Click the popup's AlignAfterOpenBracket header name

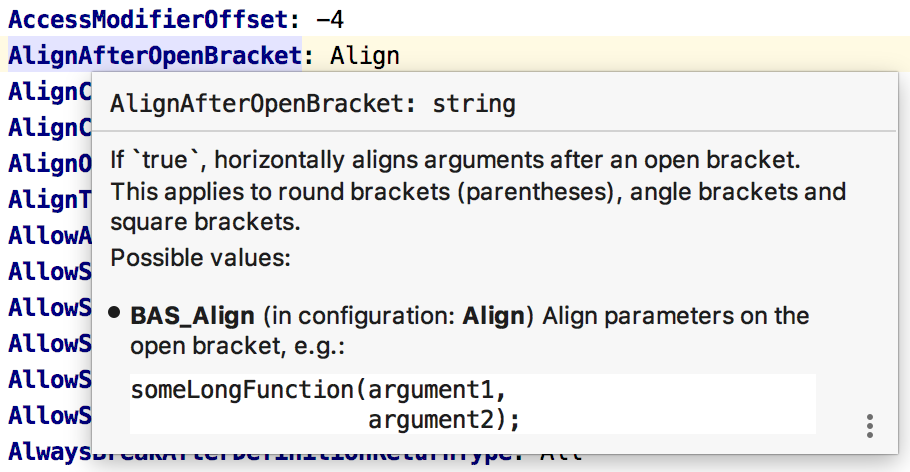(x=262, y=103)
